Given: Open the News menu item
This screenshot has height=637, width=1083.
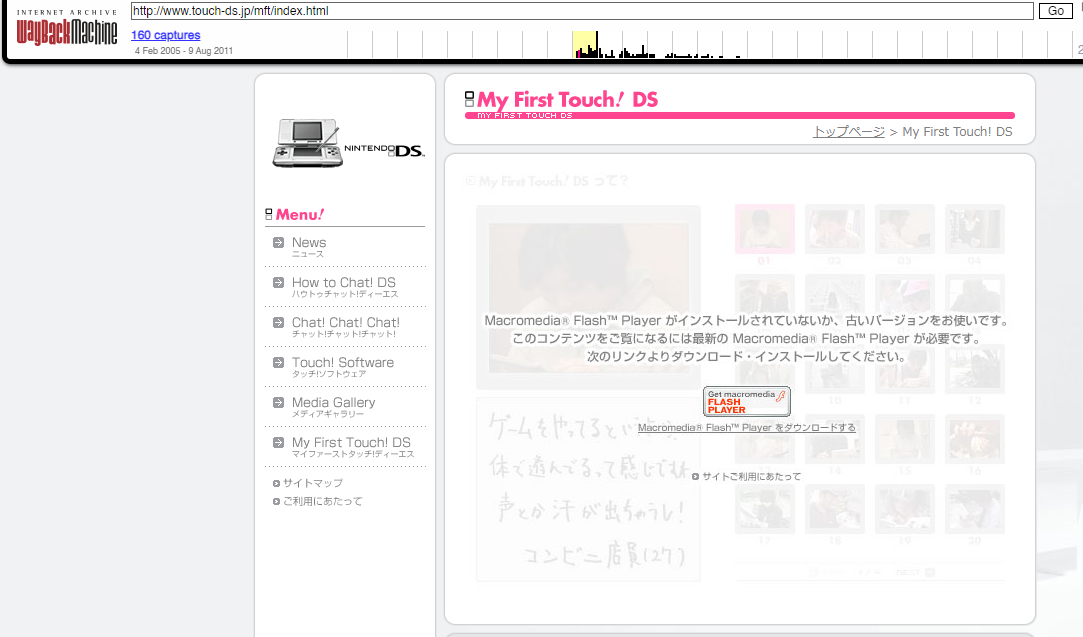Looking at the screenshot, I should point(309,246).
